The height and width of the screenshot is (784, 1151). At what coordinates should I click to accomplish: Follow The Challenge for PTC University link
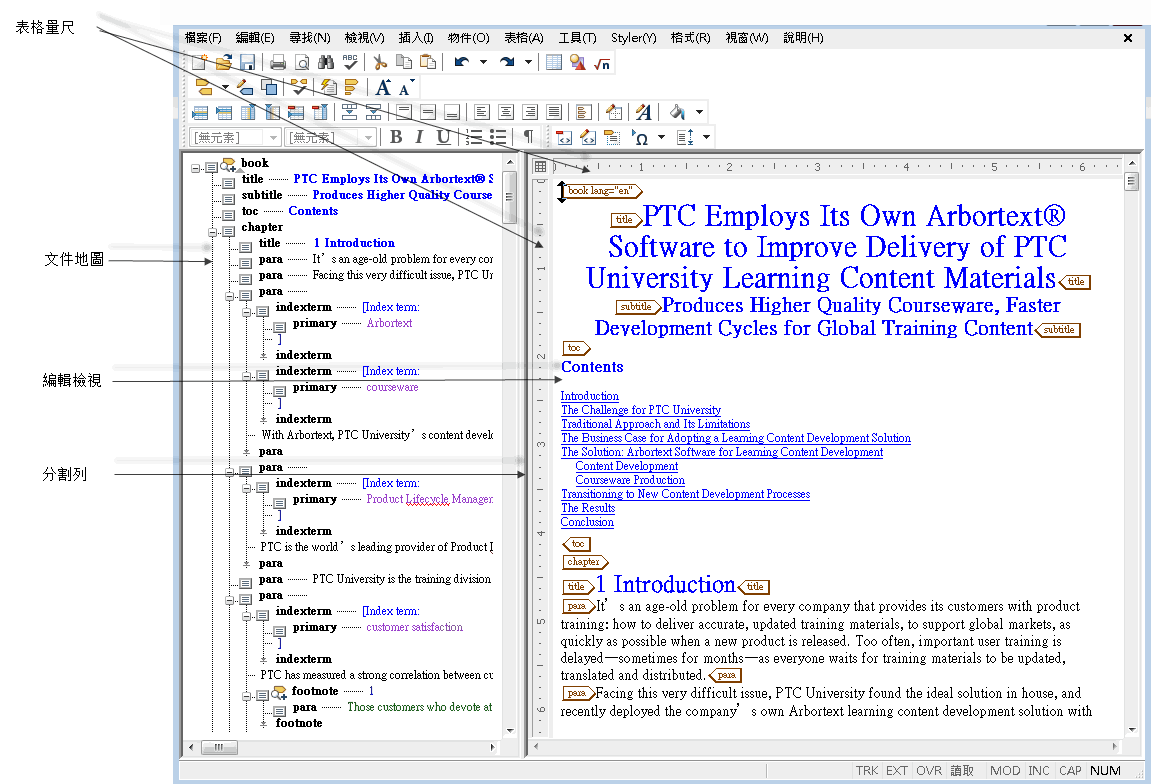[641, 410]
